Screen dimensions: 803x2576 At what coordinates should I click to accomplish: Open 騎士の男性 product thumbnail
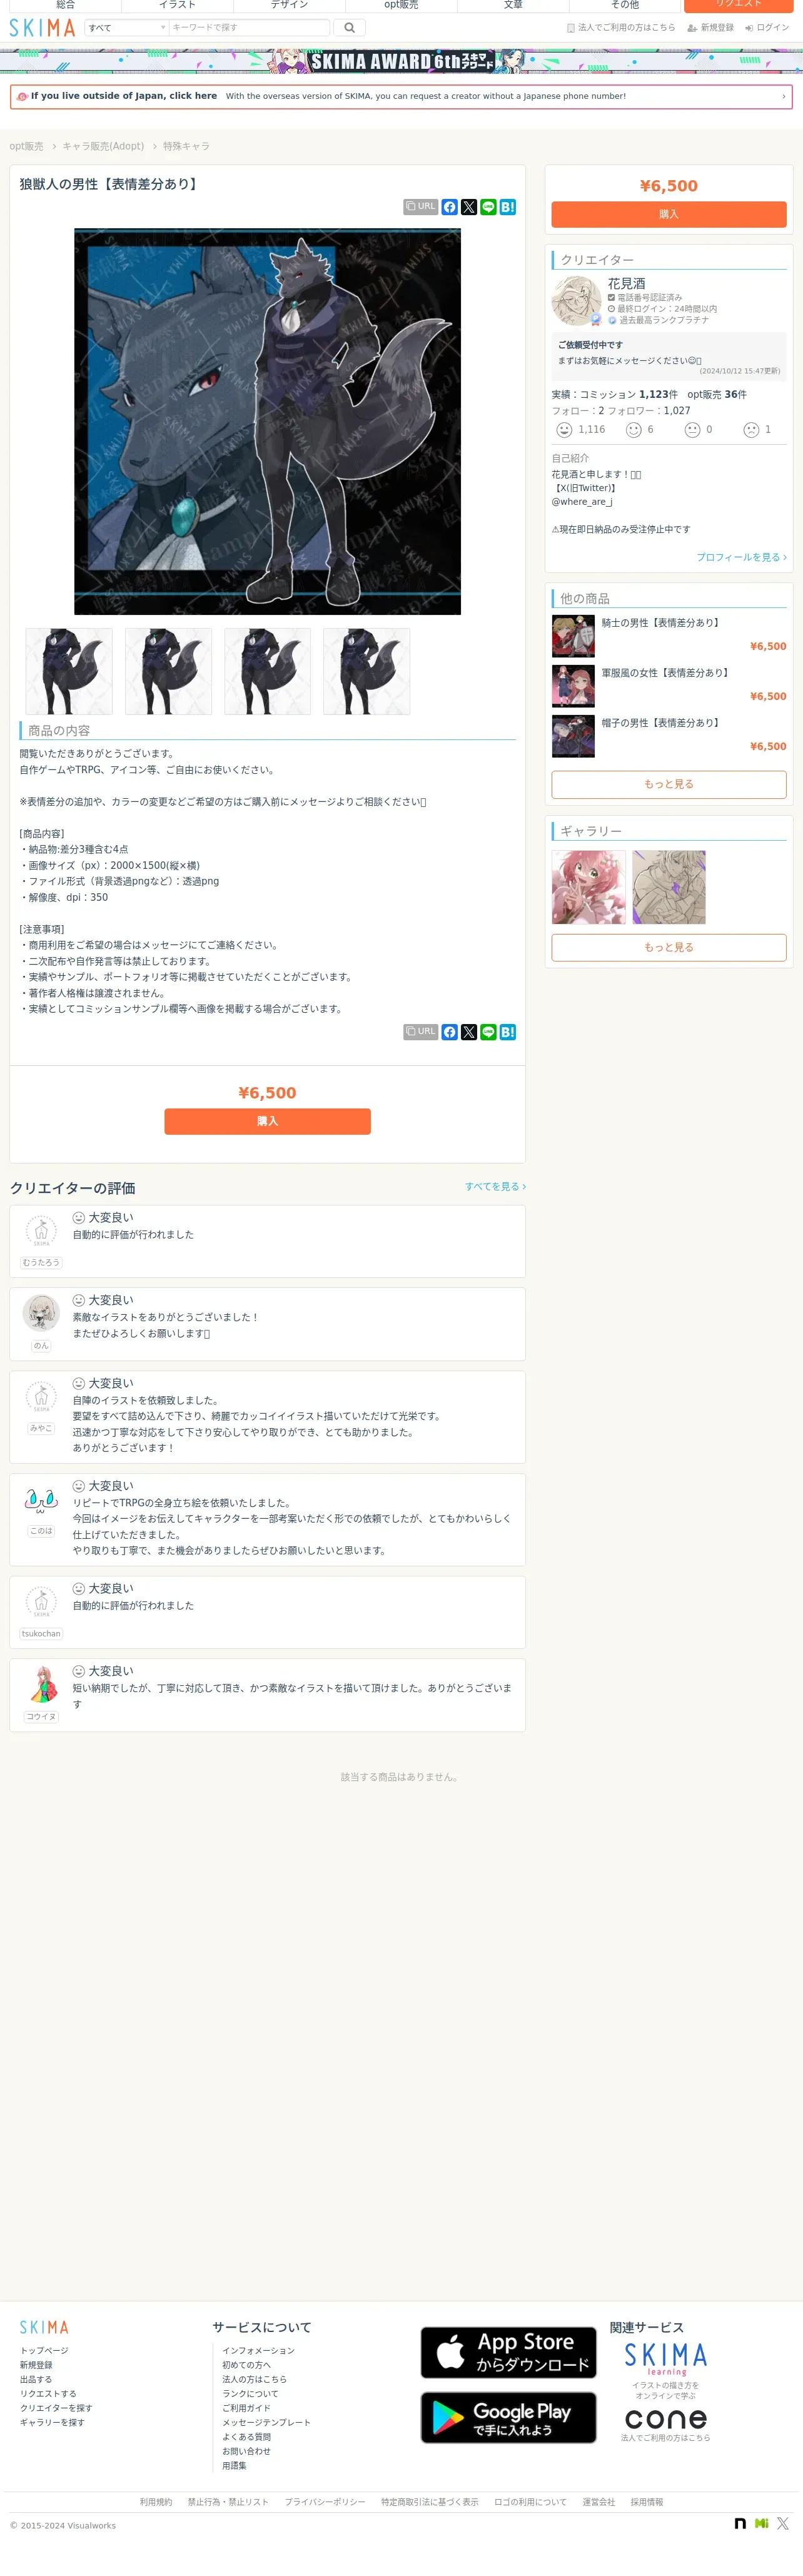[573, 636]
